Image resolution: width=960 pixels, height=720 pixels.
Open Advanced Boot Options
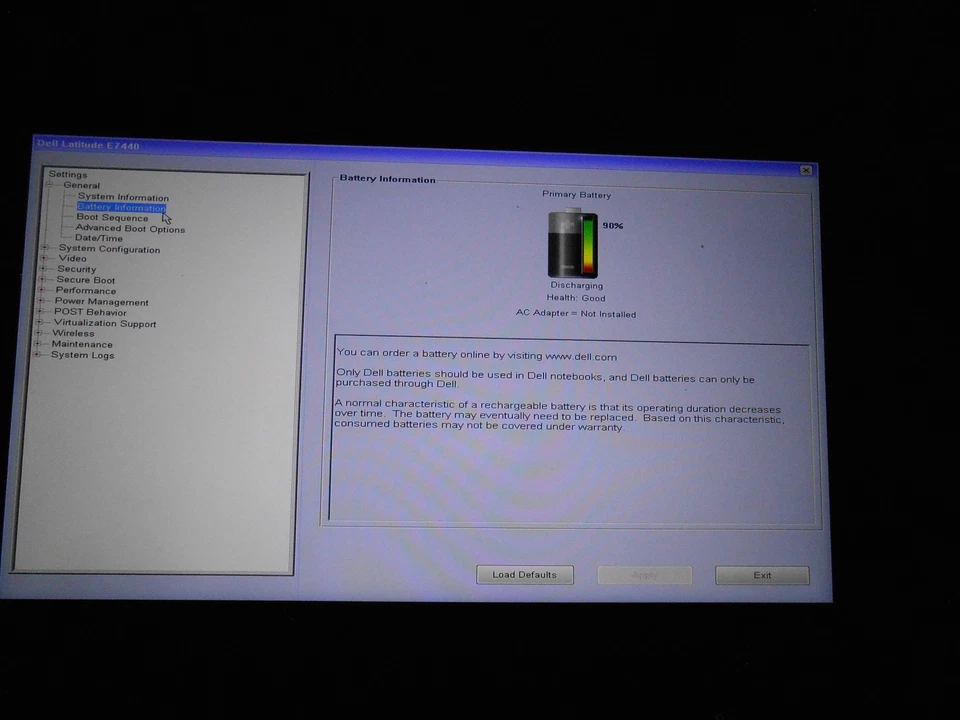tap(130, 228)
